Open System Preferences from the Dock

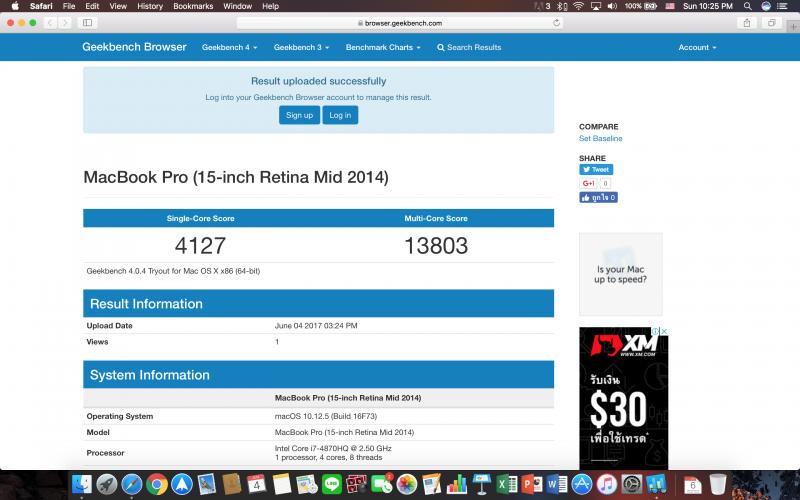[x=632, y=484]
